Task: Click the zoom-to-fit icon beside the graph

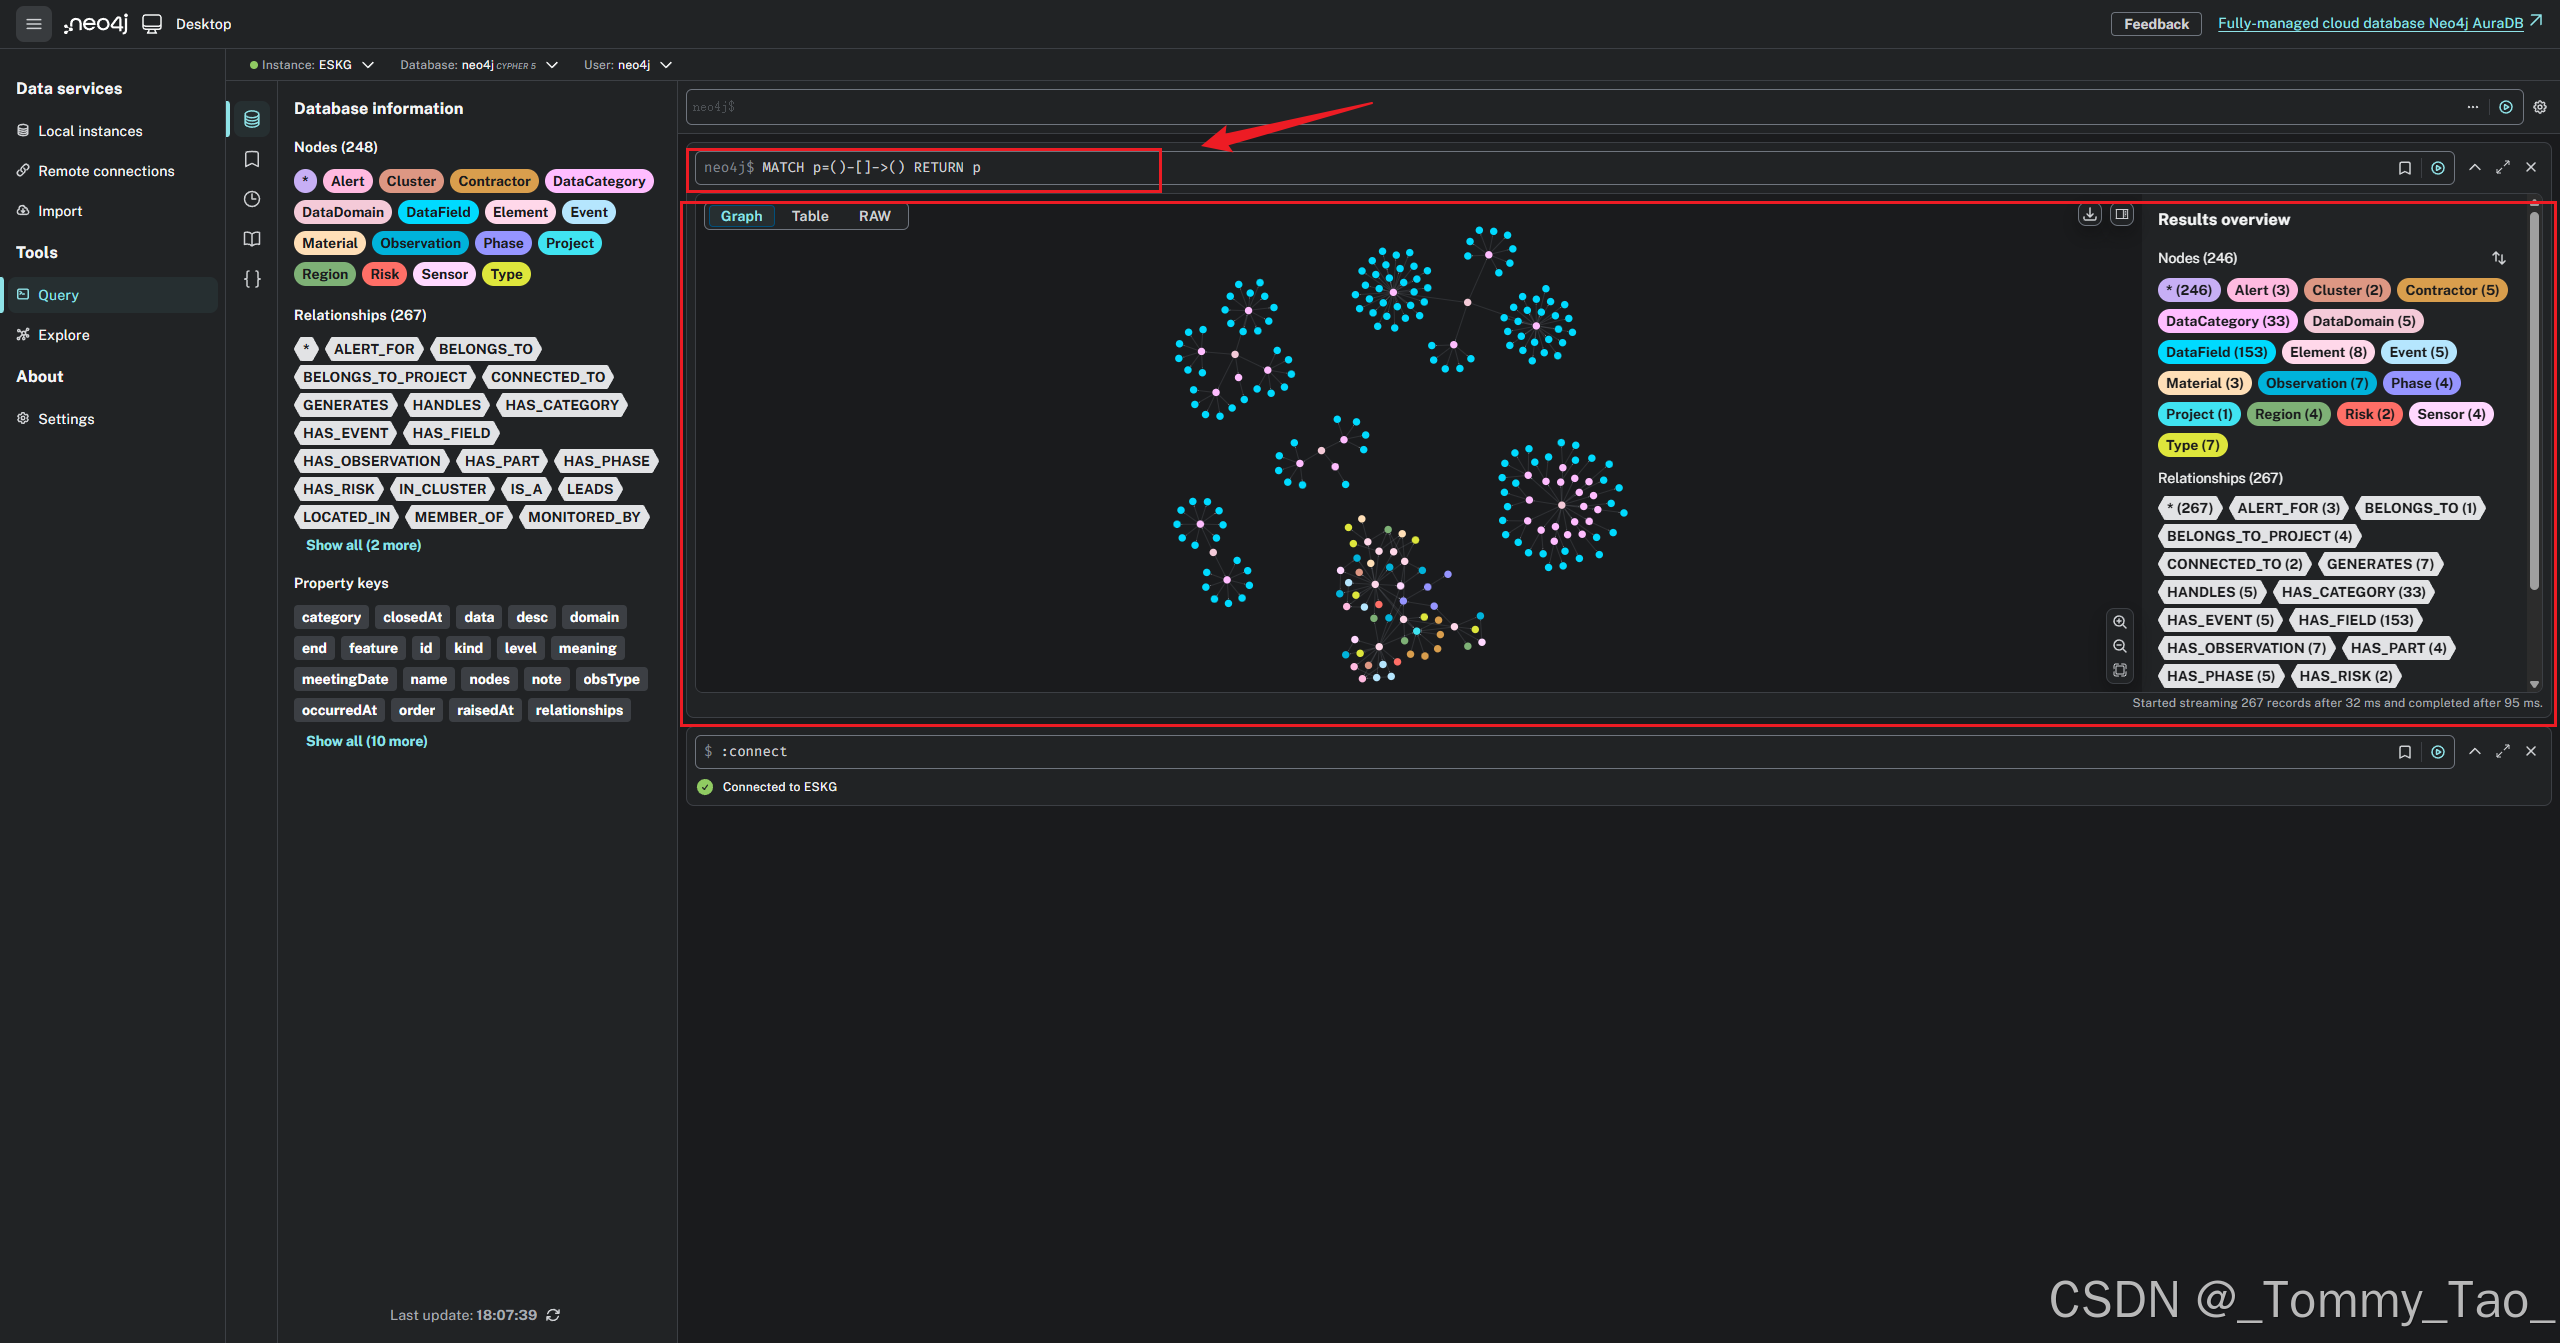Action: (2120, 670)
